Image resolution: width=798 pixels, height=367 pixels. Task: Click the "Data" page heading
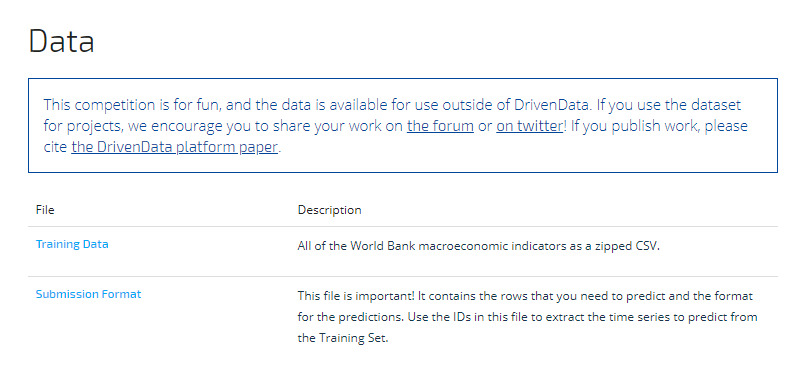point(62,41)
